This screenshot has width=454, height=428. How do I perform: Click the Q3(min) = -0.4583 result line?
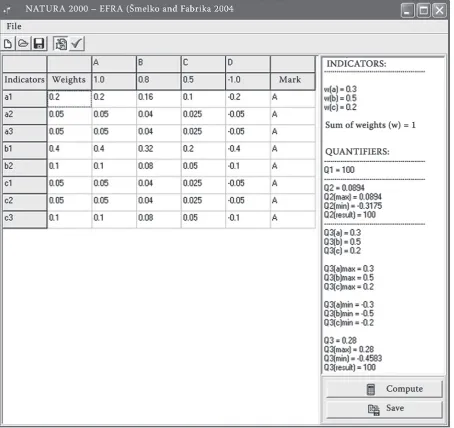click(353, 358)
